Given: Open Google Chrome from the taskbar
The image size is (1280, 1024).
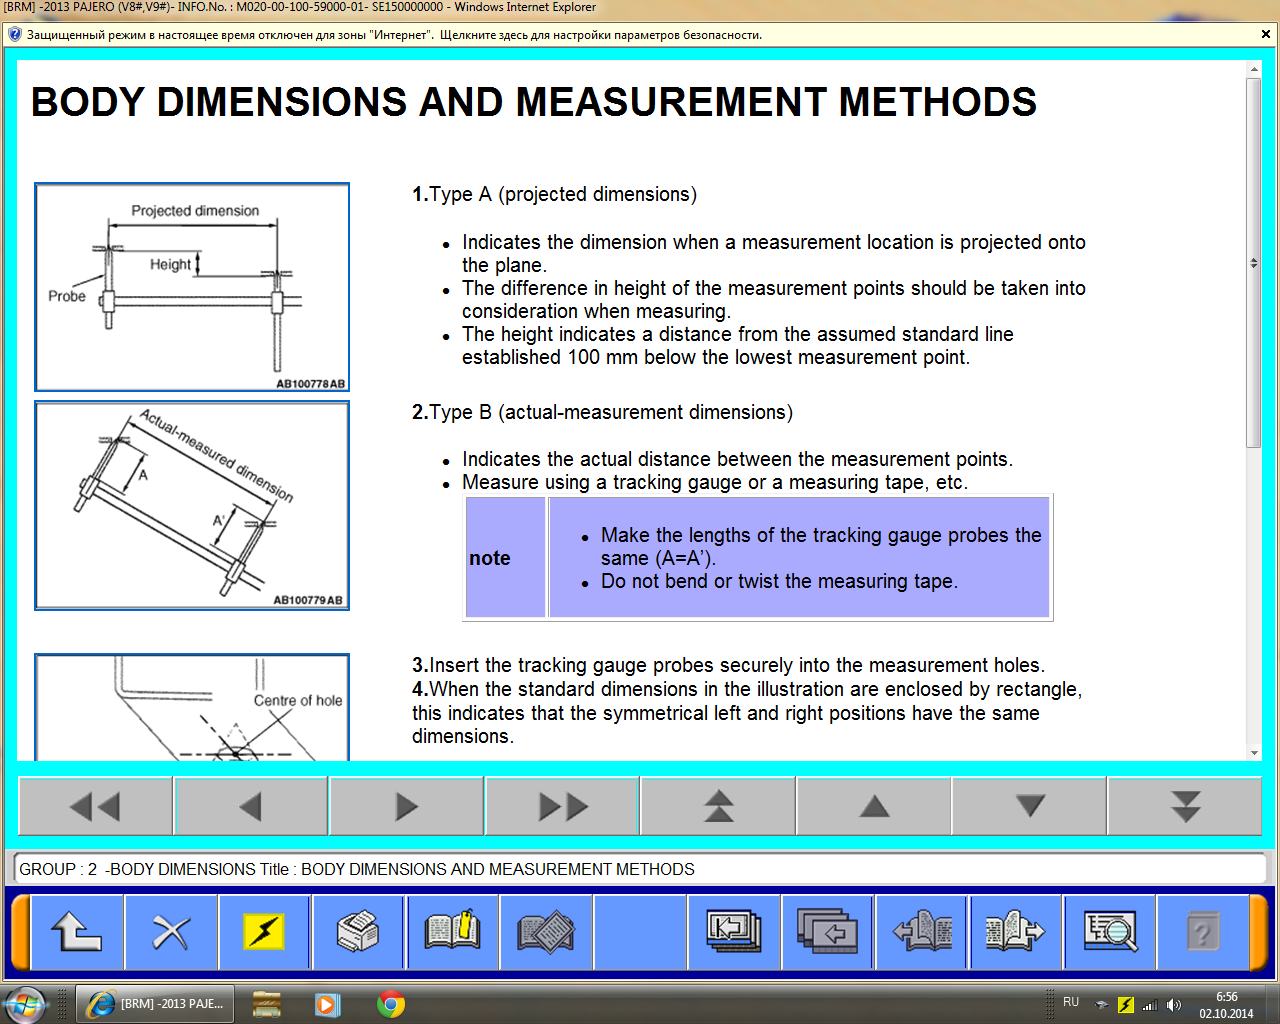Looking at the screenshot, I should [x=391, y=1004].
